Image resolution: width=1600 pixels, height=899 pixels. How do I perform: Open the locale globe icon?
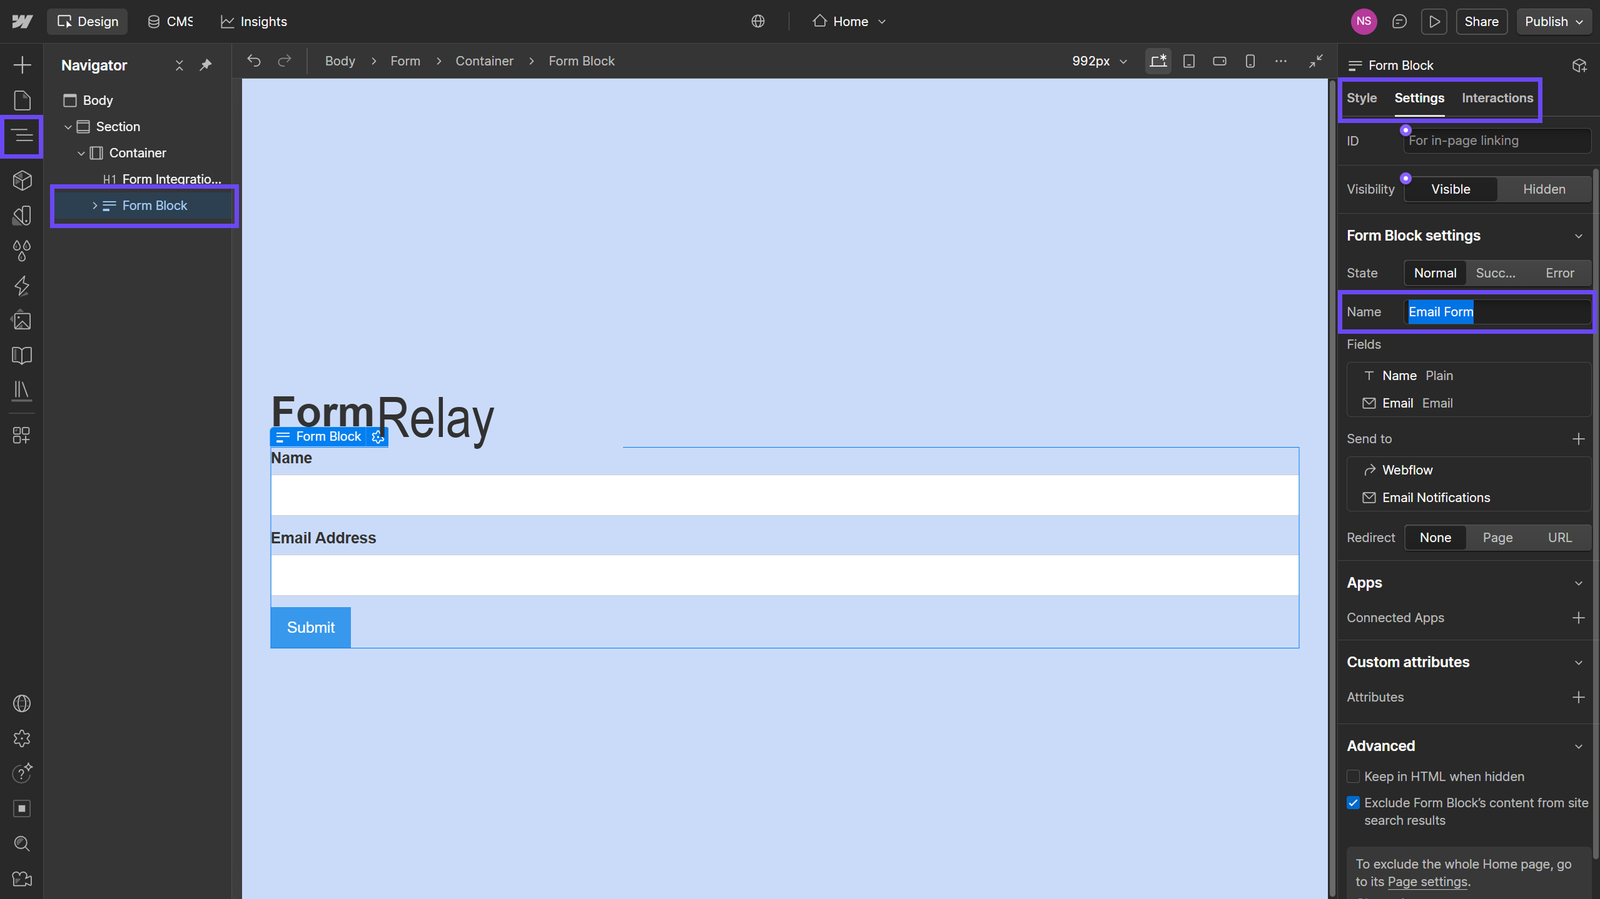tap(758, 21)
